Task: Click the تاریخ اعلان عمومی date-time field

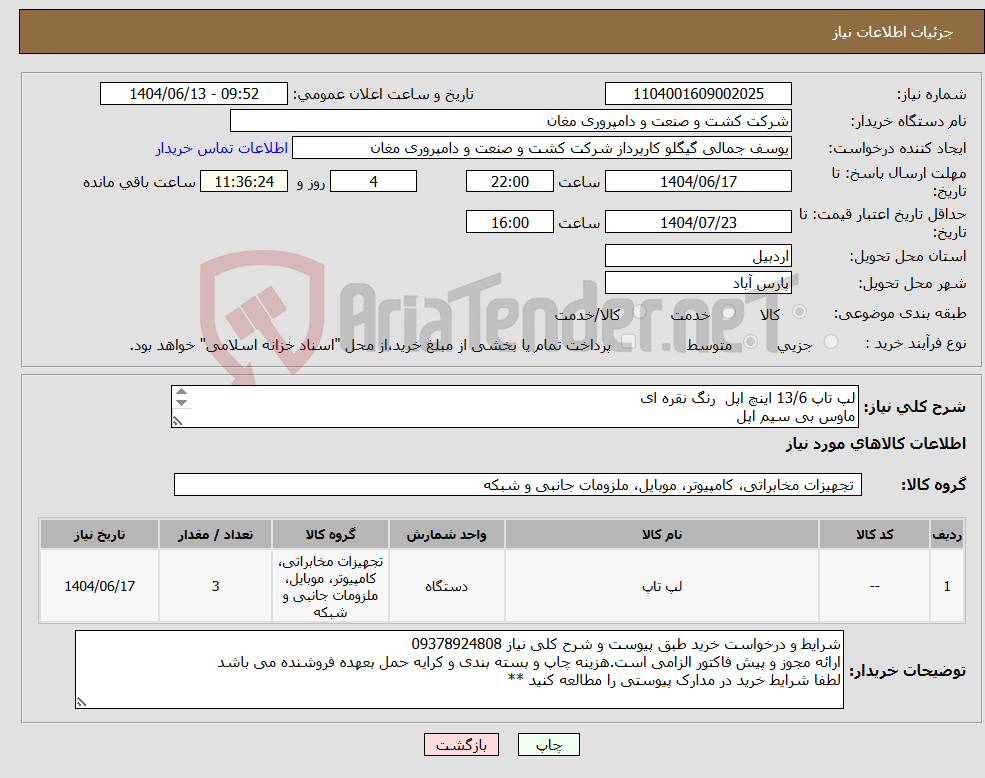Action: click(193, 93)
